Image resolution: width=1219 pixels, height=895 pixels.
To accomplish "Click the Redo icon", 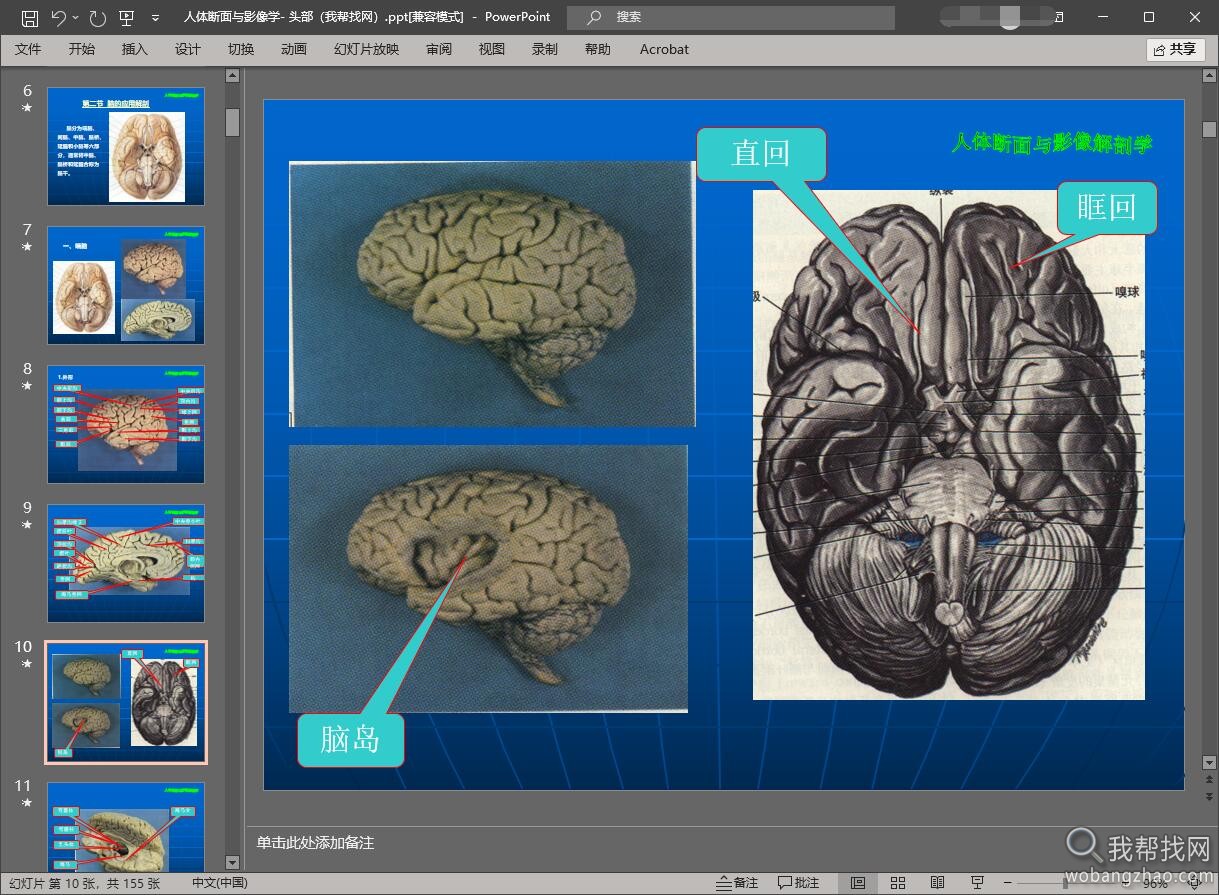I will 97,17.
